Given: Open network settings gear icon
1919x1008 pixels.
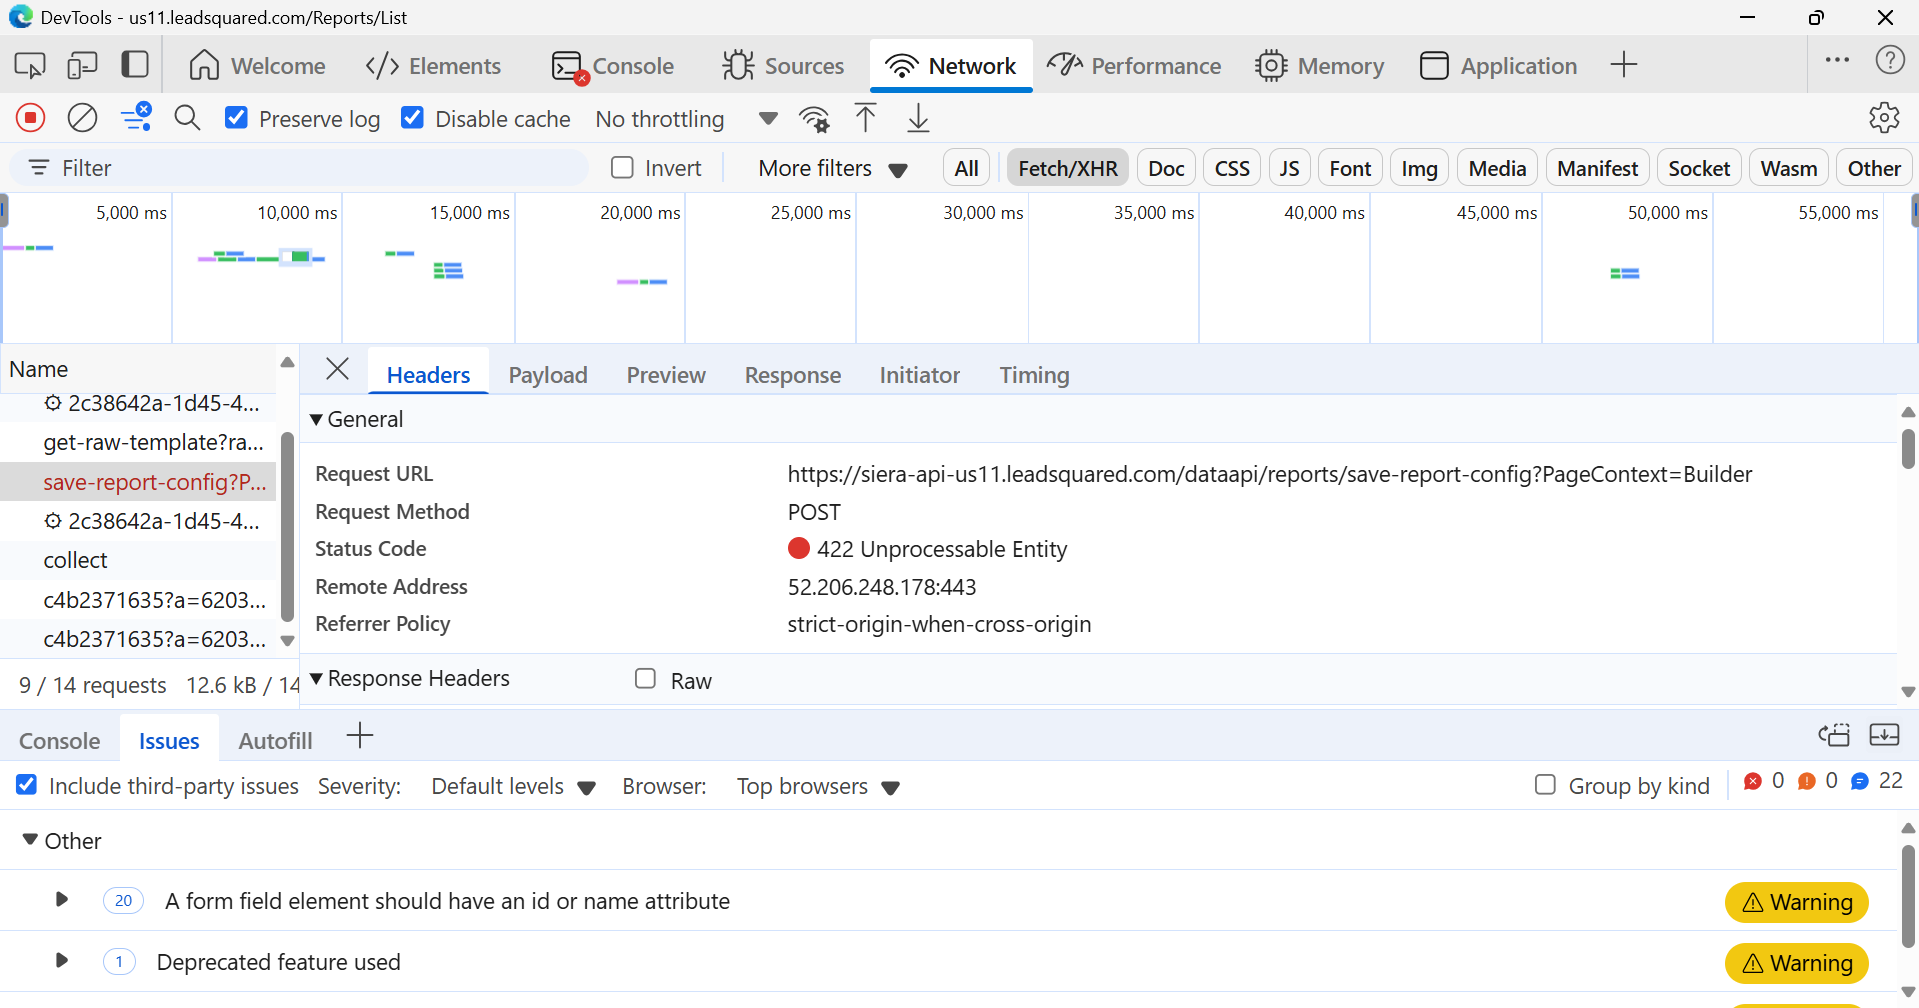Looking at the screenshot, I should click(1884, 118).
